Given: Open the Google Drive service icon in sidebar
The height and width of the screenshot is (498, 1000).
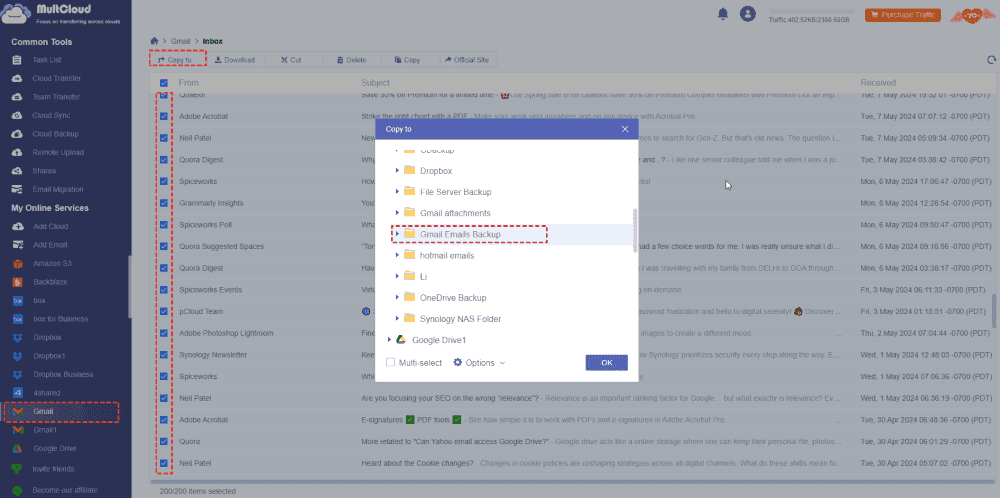Looking at the screenshot, I should coord(18,449).
